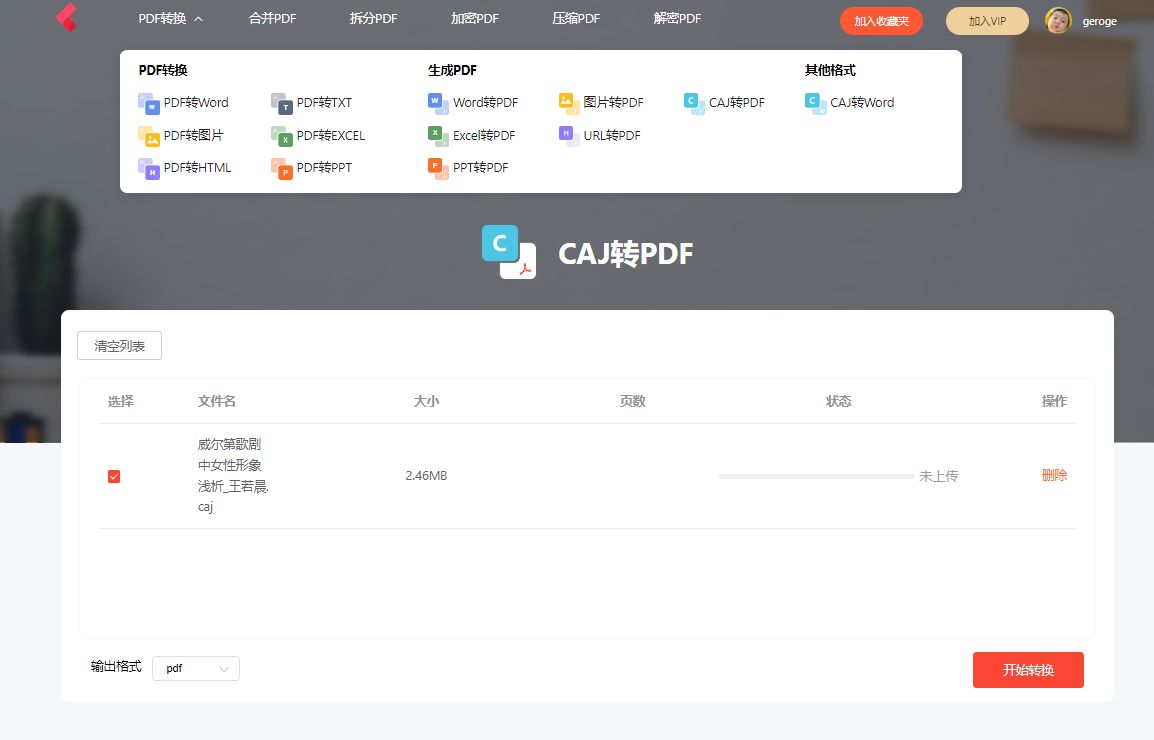Click the PDF转TXT icon
Screen dimensions: 1154x740
(282, 103)
